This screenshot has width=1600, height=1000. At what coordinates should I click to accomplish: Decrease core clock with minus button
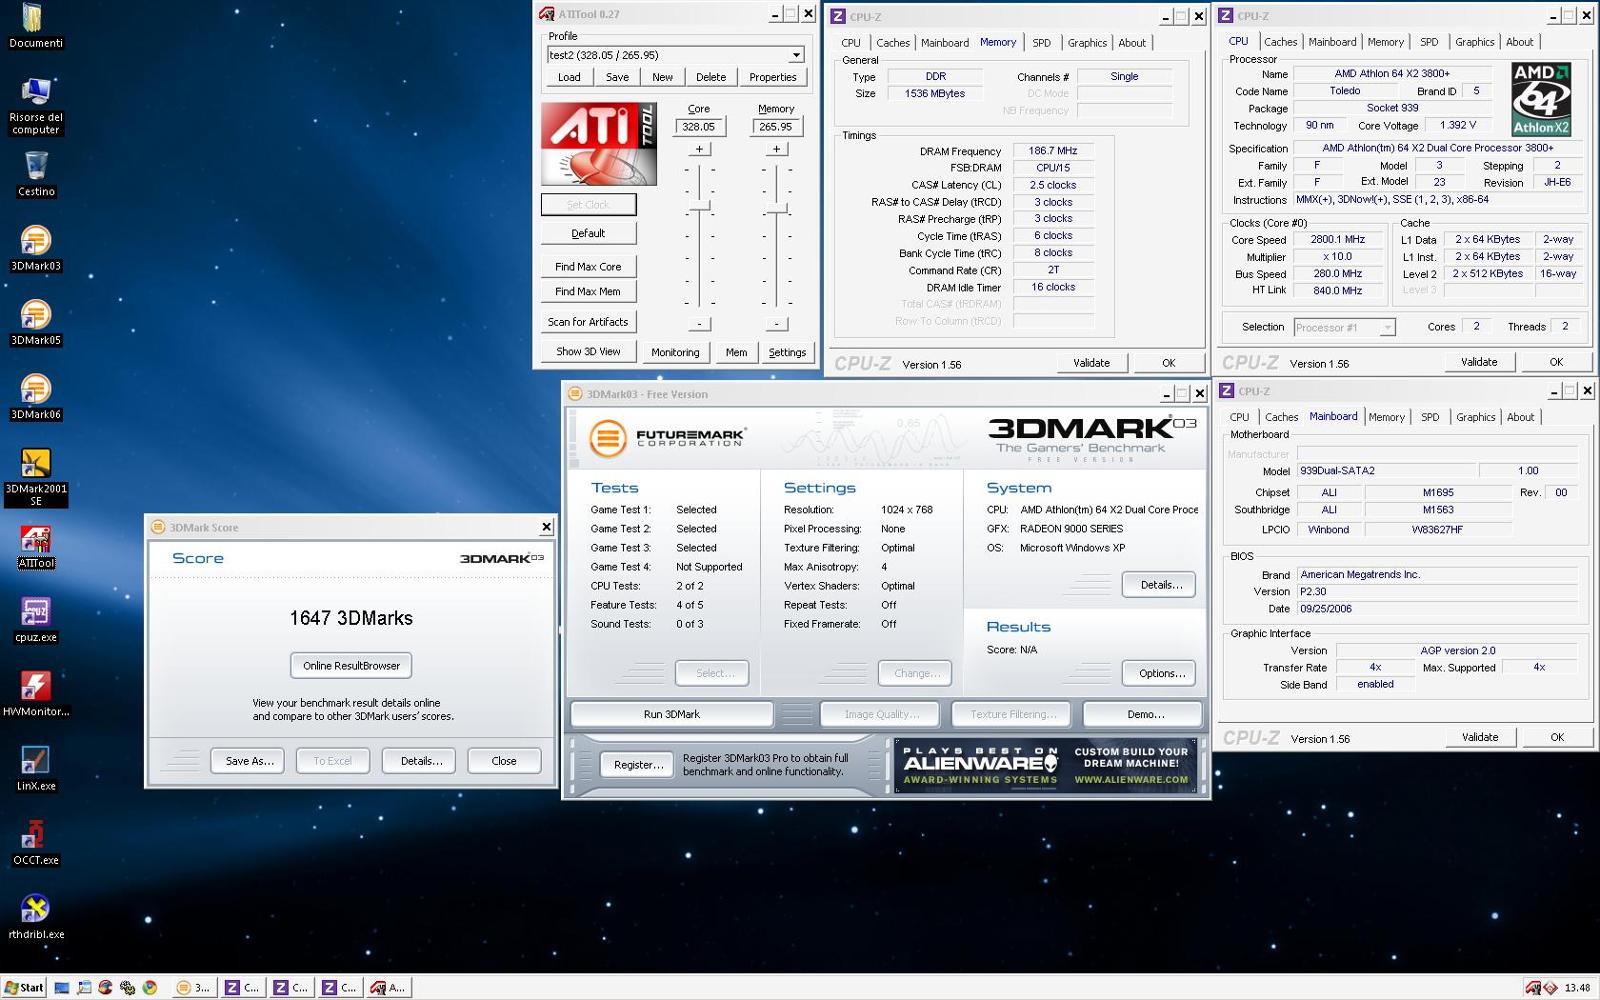pyautogui.click(x=699, y=323)
